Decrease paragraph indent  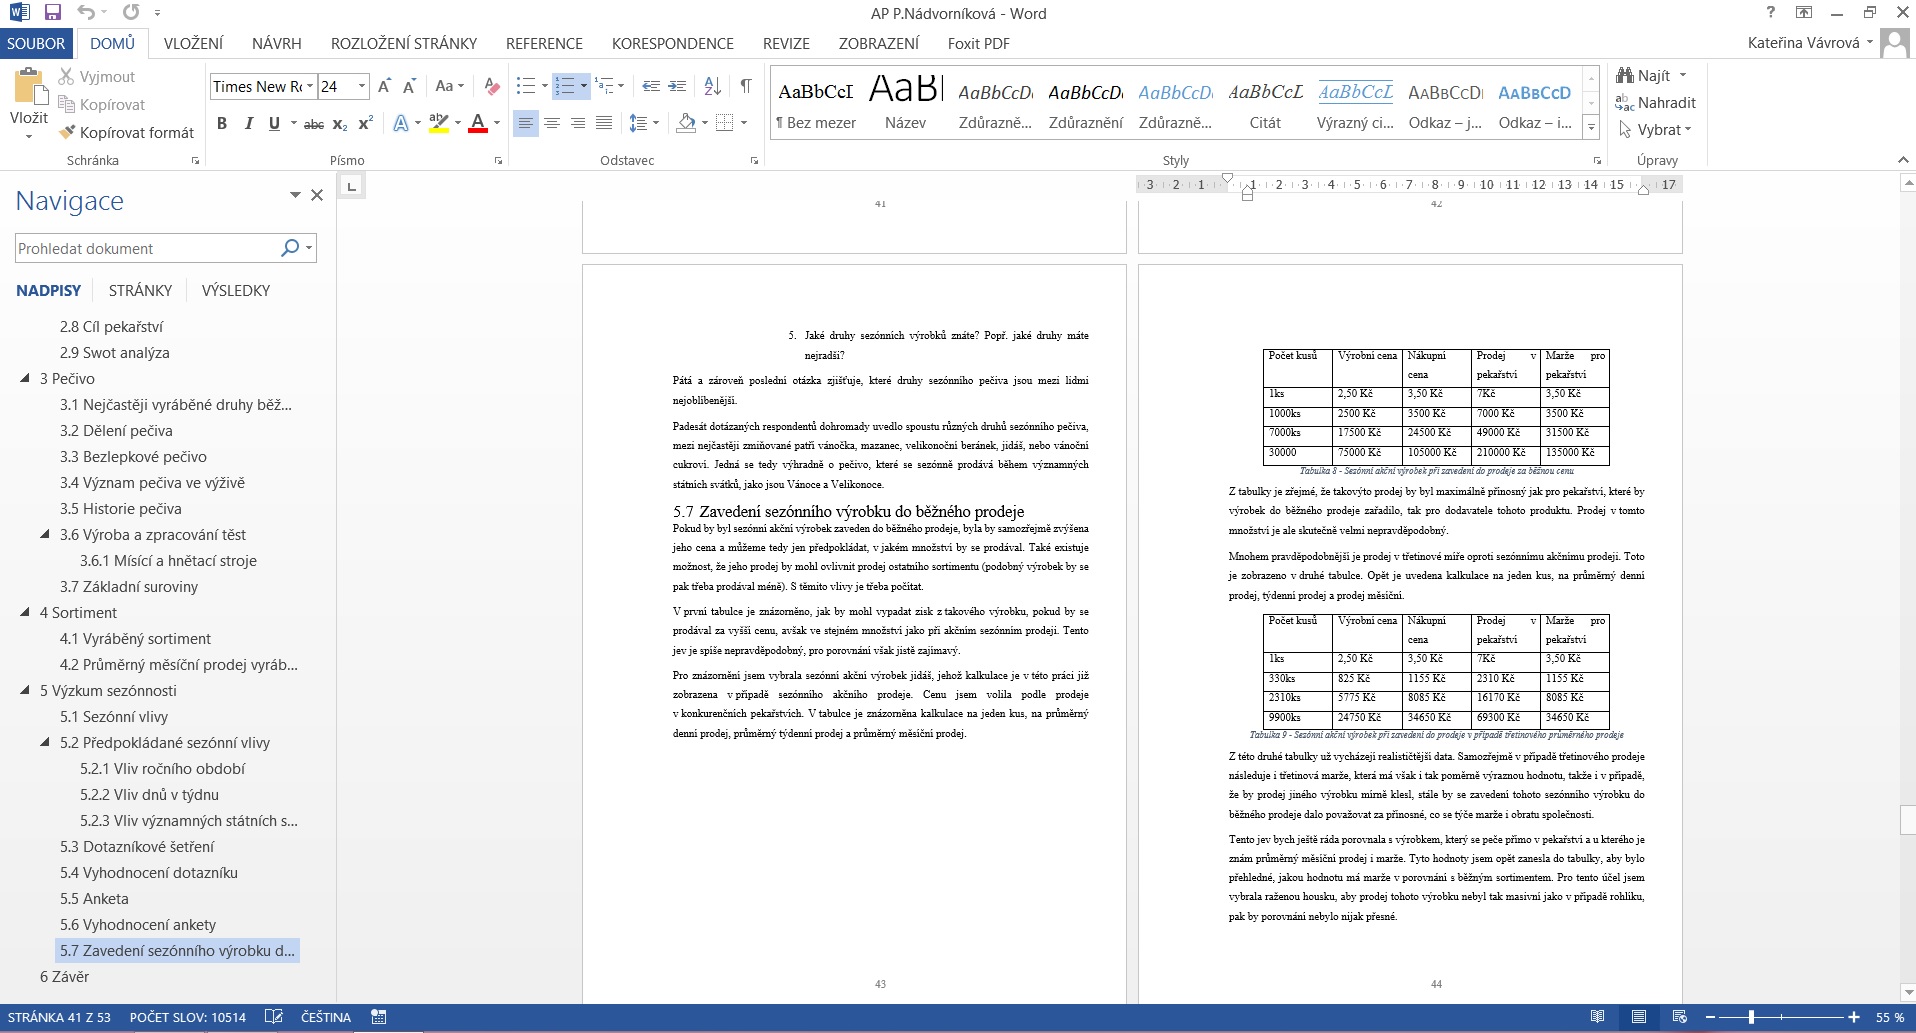[651, 87]
